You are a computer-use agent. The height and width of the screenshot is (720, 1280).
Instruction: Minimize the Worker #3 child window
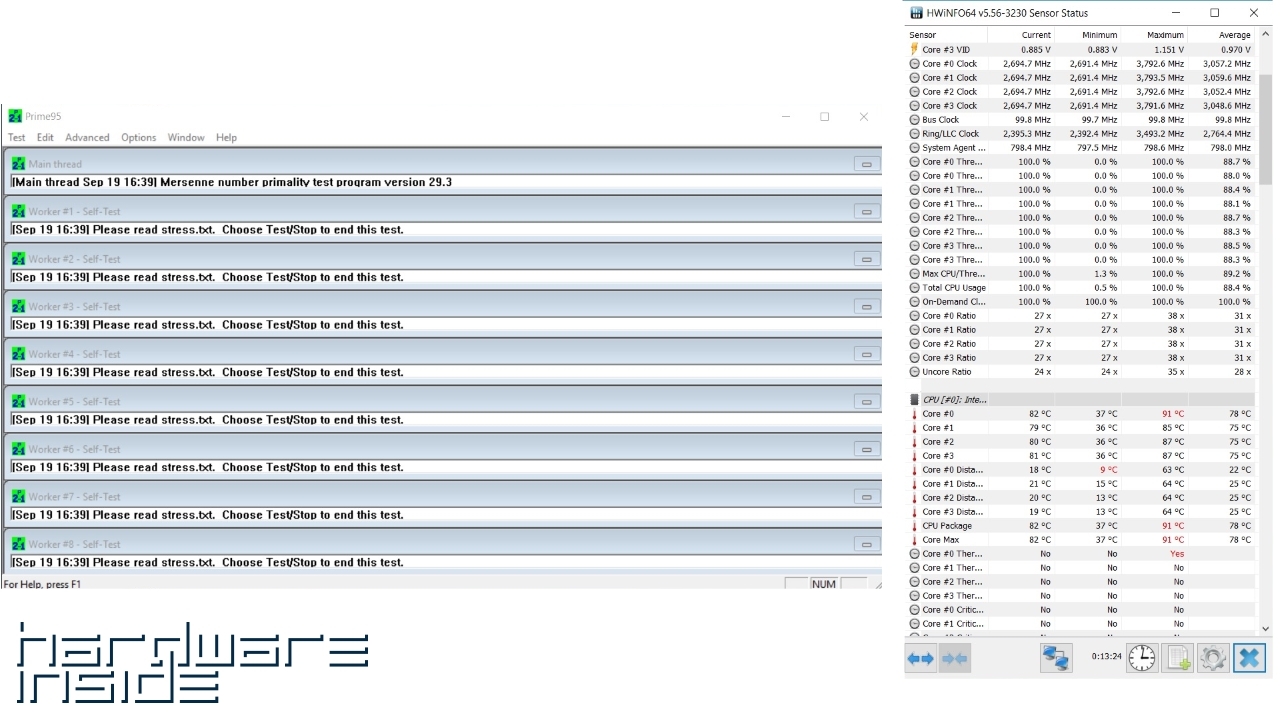coord(866,306)
